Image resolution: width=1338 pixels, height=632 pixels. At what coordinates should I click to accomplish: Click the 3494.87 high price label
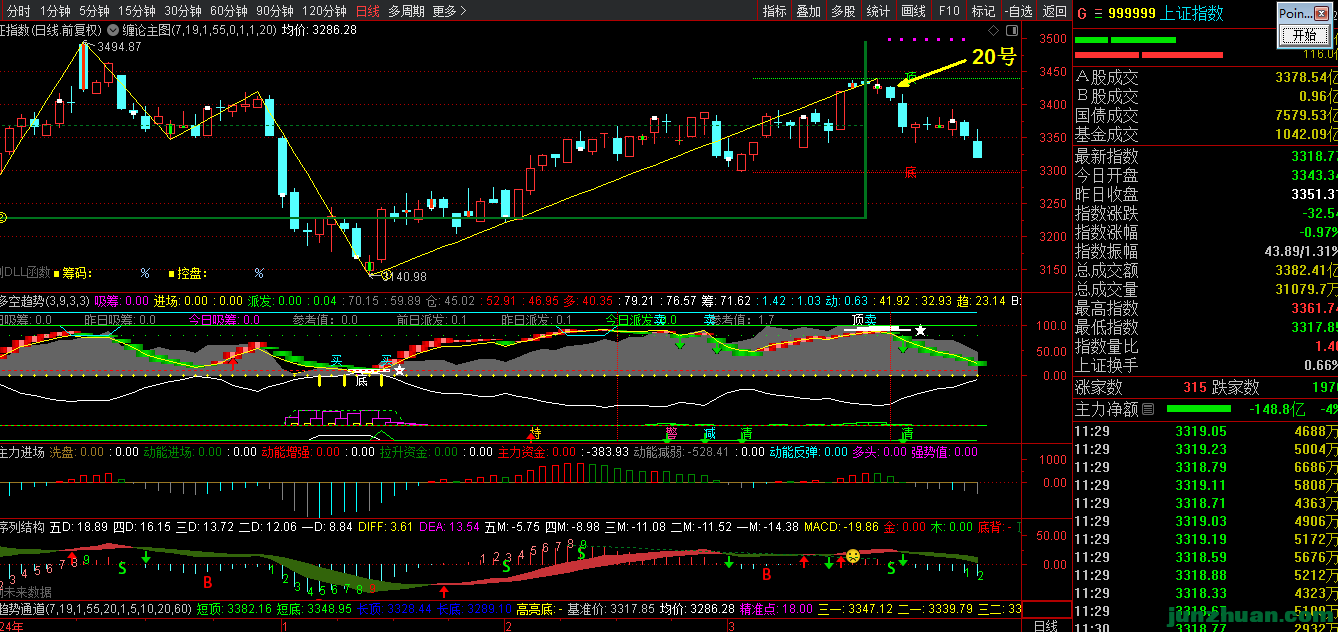[119, 47]
